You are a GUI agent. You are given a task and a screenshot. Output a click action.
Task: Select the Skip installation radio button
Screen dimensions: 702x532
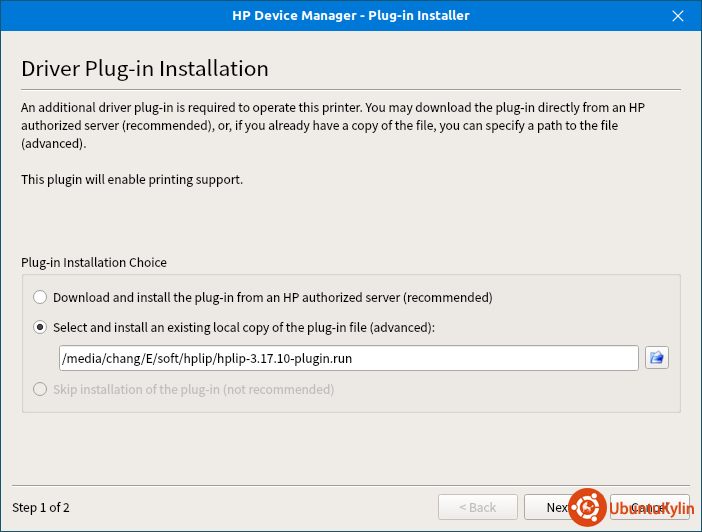click(40, 389)
